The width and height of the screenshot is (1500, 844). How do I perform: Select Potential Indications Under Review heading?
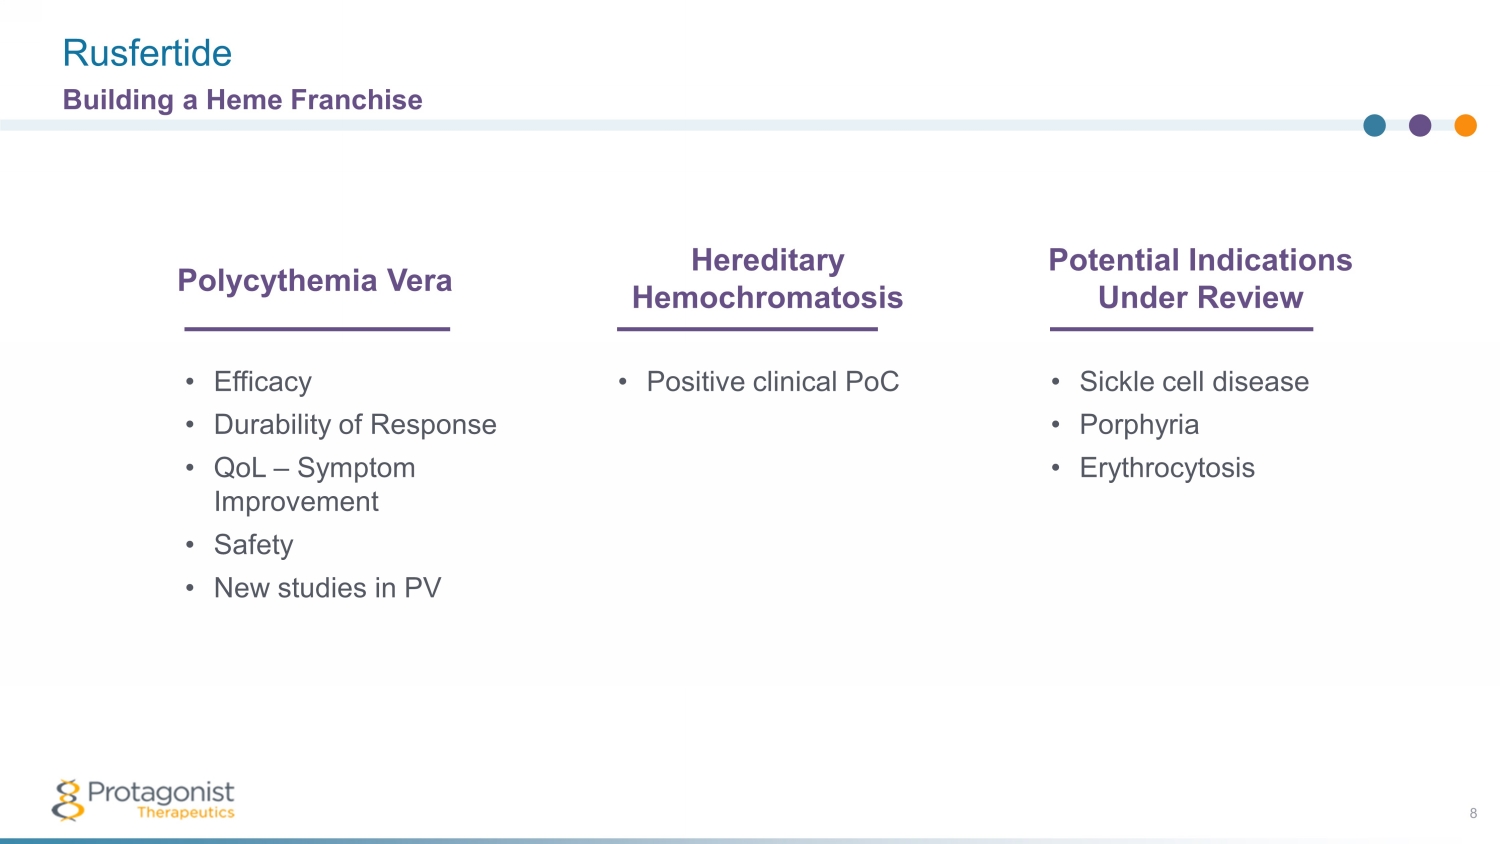(1200, 279)
